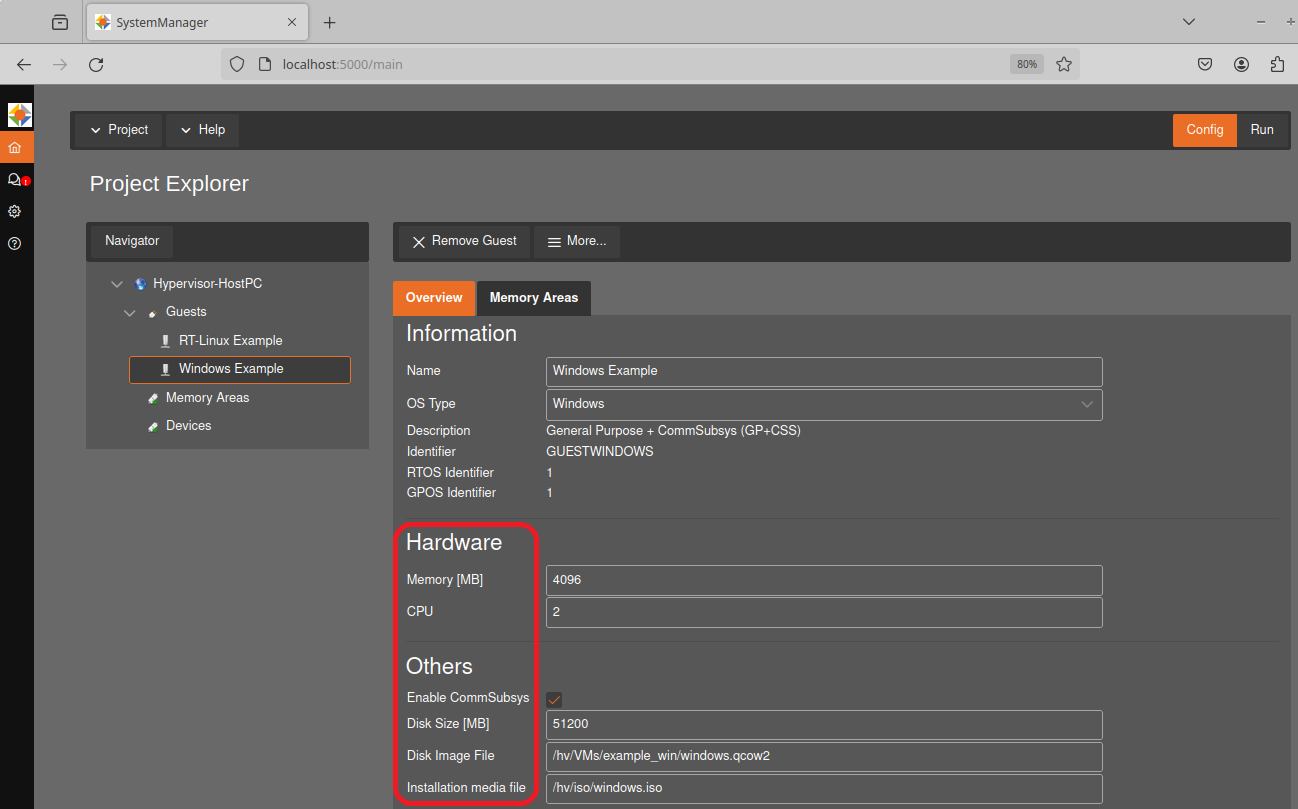
Task: Switch to the Memory Areas tab
Action: coord(533,298)
